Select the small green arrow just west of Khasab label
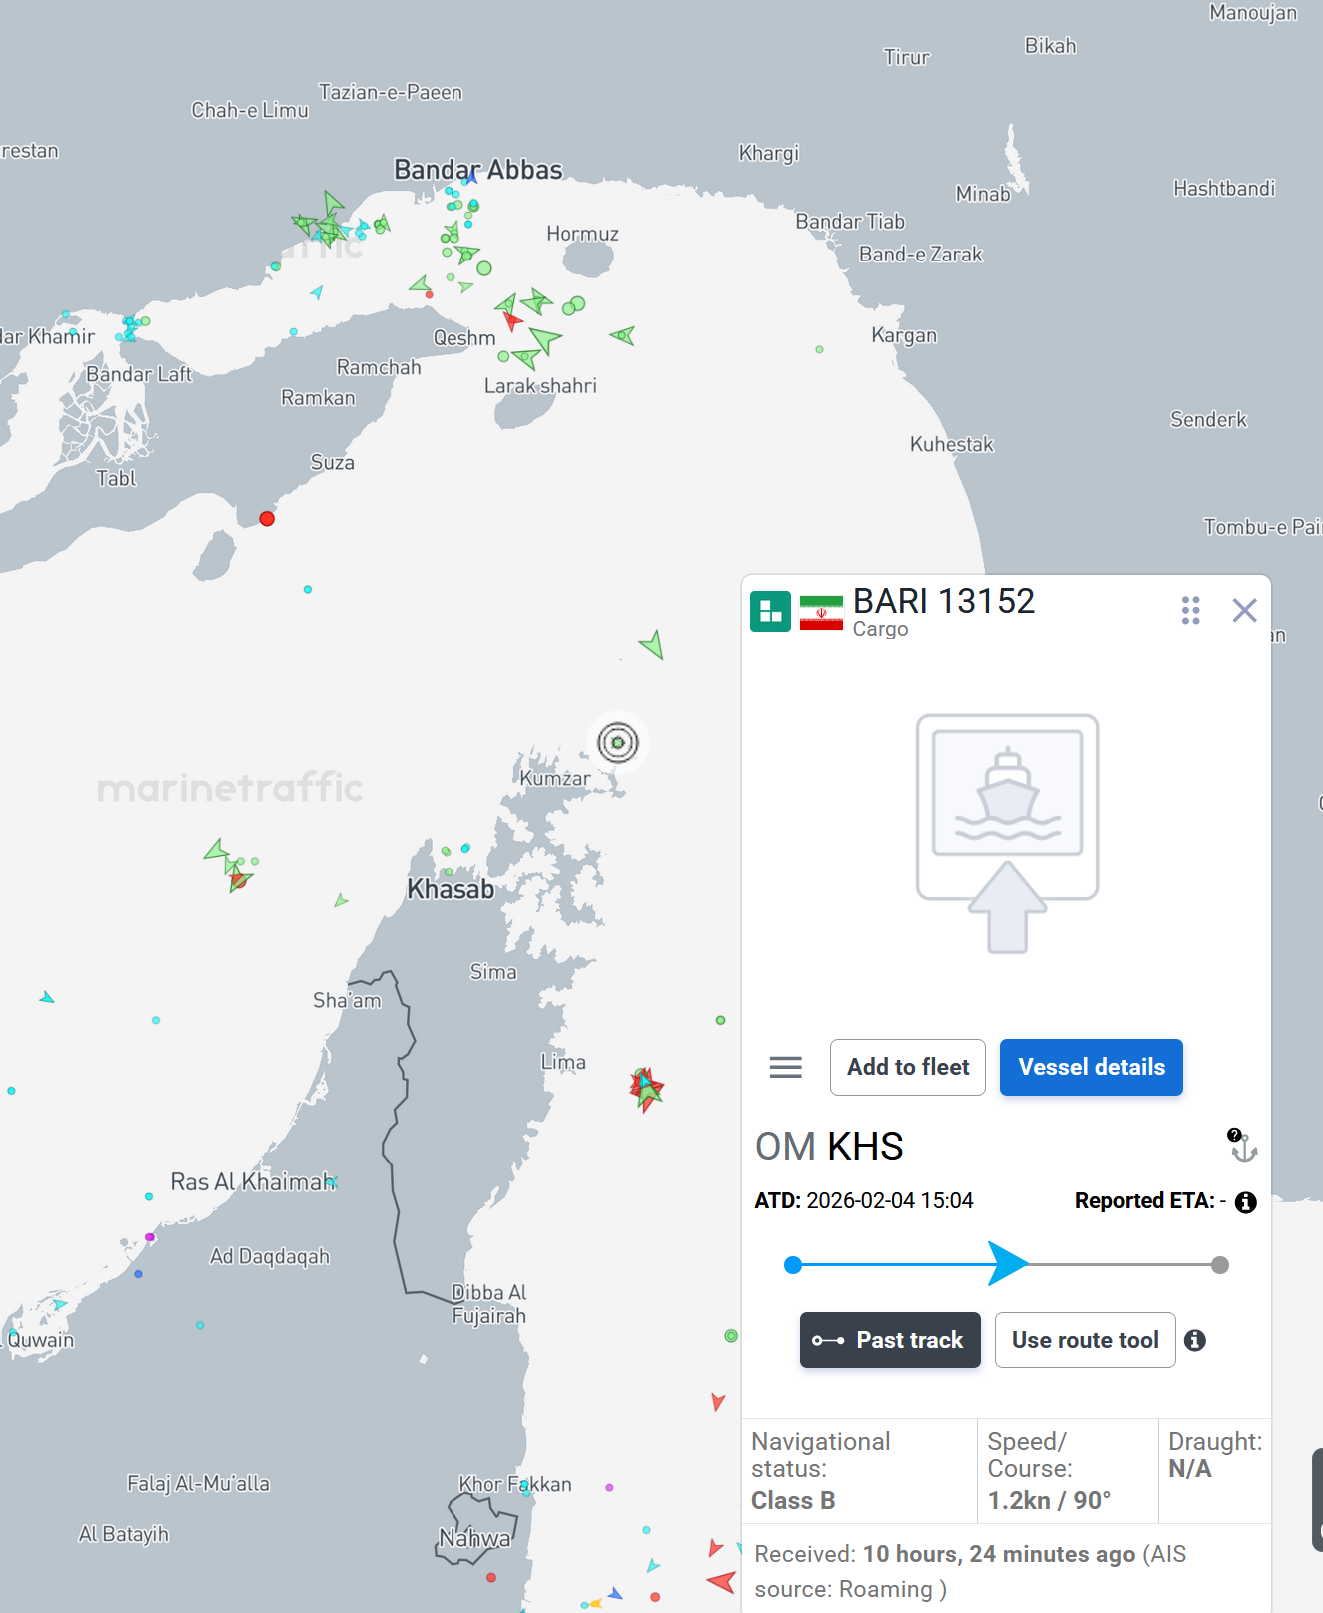1323x1613 pixels. tap(341, 900)
